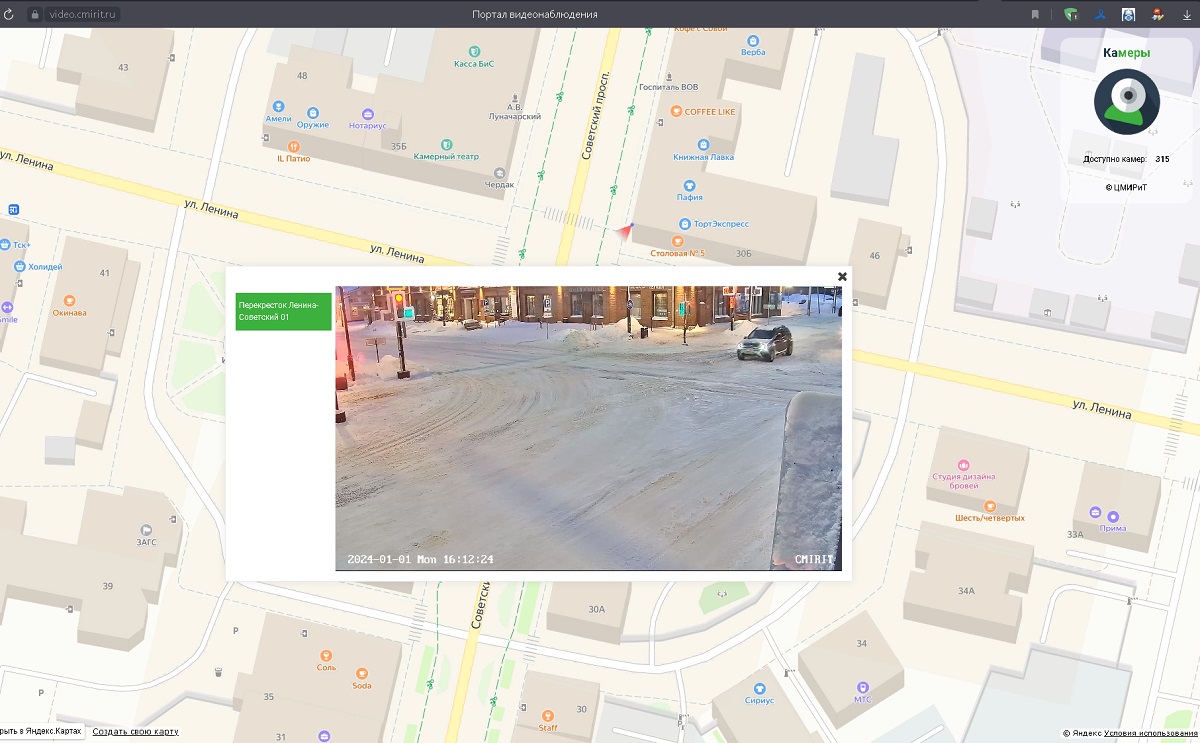Click the ТортЭкспресс place icon

(685, 223)
